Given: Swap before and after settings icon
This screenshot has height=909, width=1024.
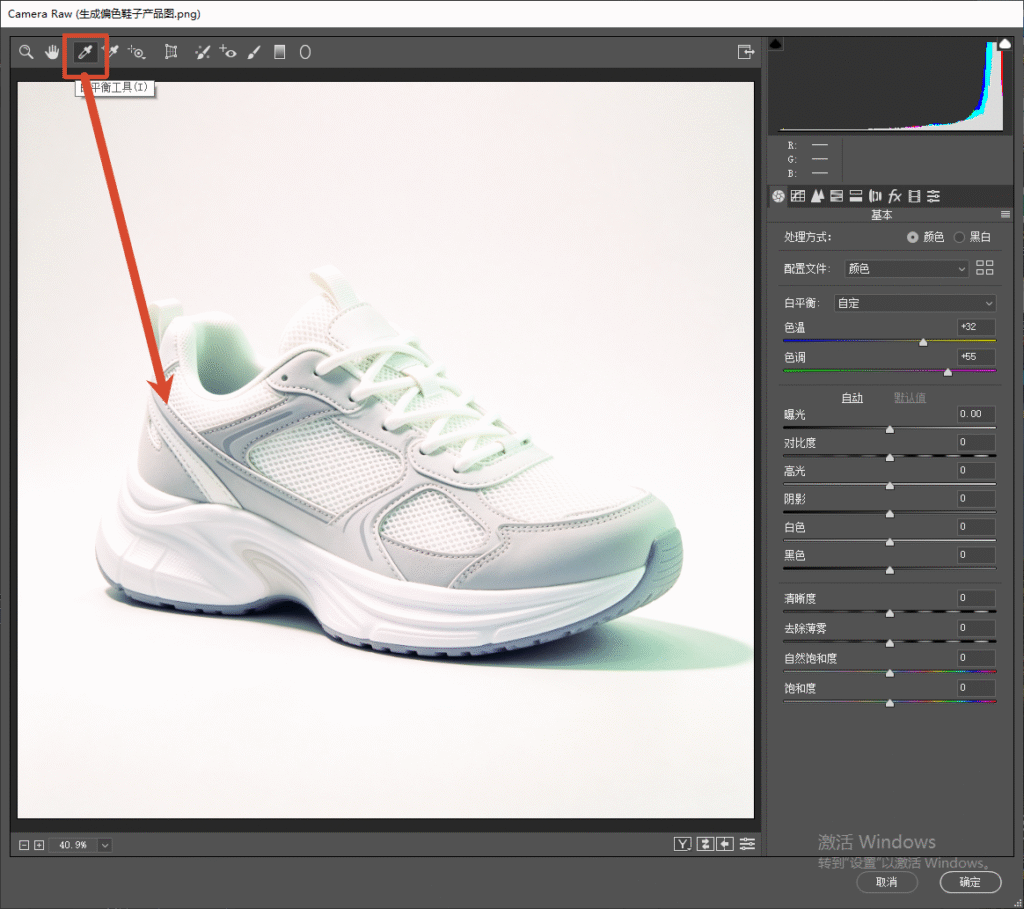Looking at the screenshot, I should 705,844.
